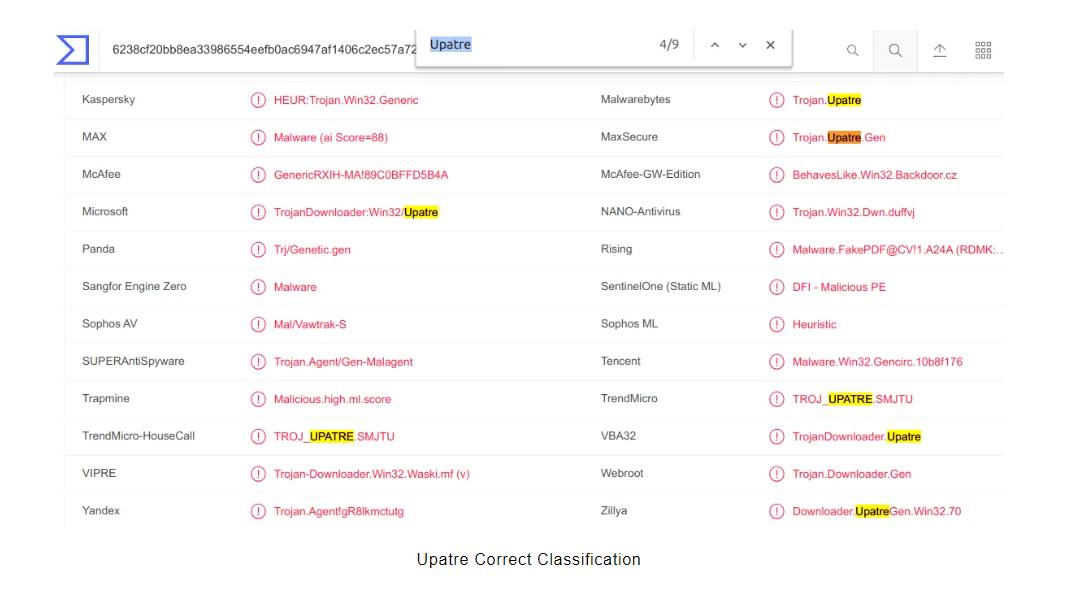Click the NANO-Antivirus vendor name
This screenshot has width=1065, height=597.
click(x=640, y=211)
